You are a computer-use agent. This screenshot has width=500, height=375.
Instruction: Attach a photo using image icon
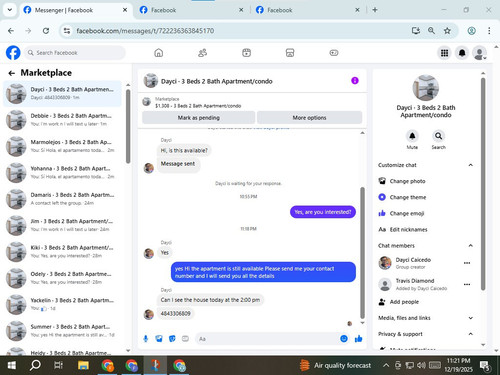159,339
